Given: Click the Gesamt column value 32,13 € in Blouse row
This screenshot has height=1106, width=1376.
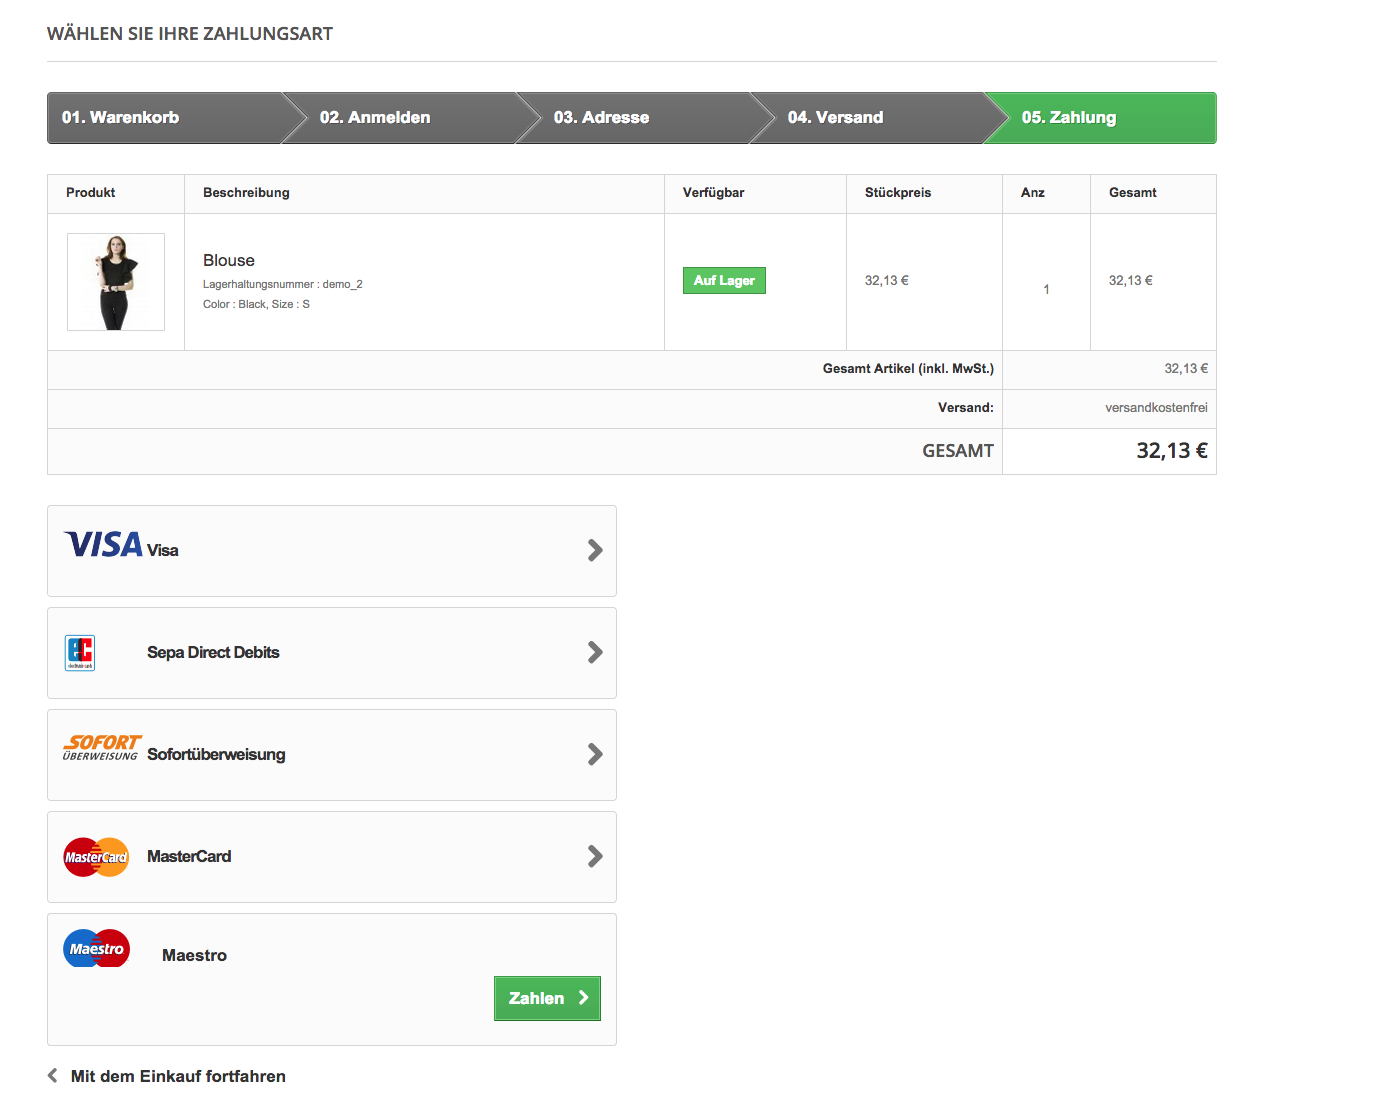Looking at the screenshot, I should [x=1131, y=280].
